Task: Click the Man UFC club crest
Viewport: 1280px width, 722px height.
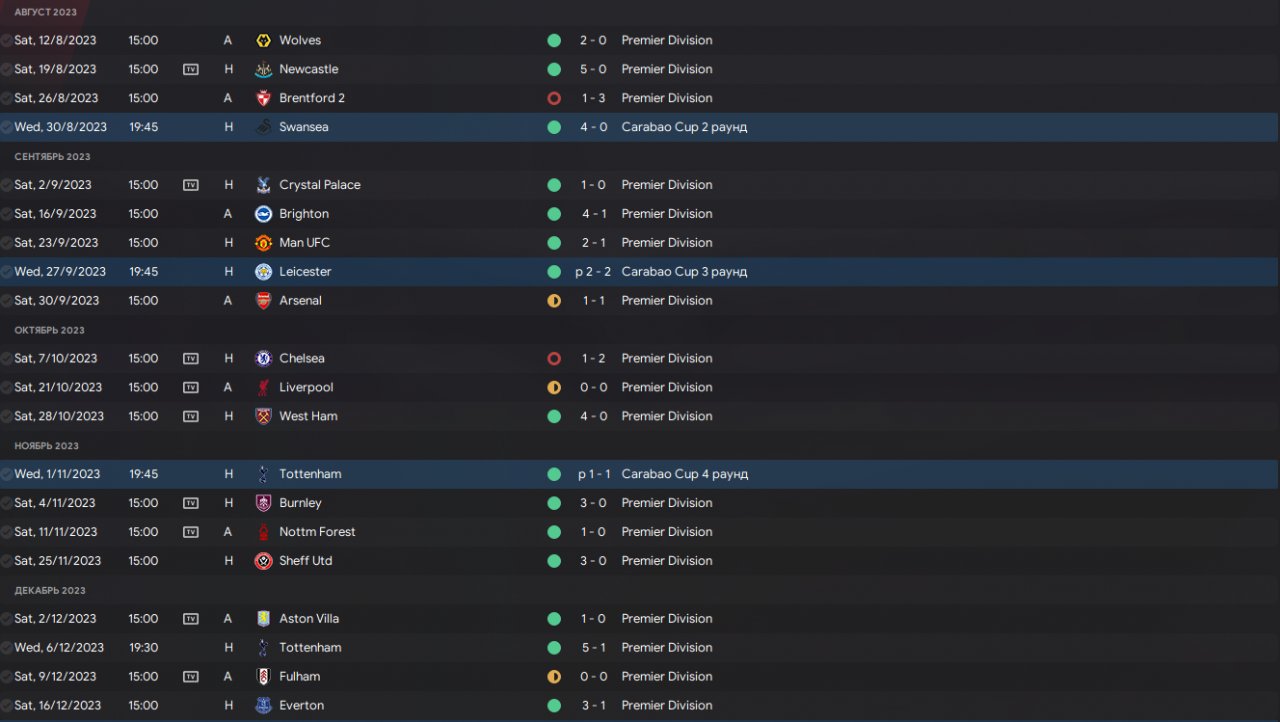Action: (263, 243)
